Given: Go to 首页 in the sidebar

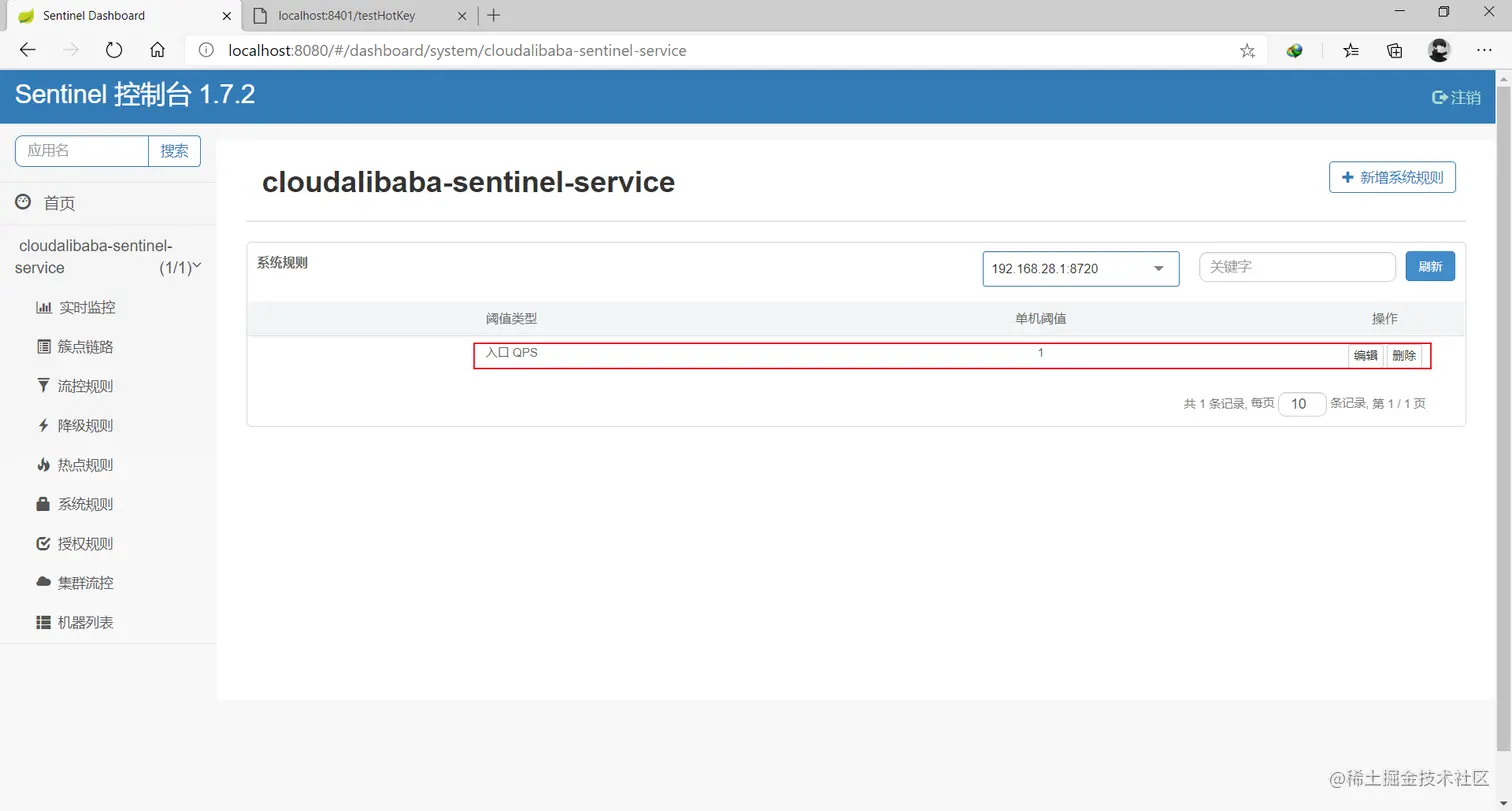Looking at the screenshot, I should pyautogui.click(x=59, y=203).
